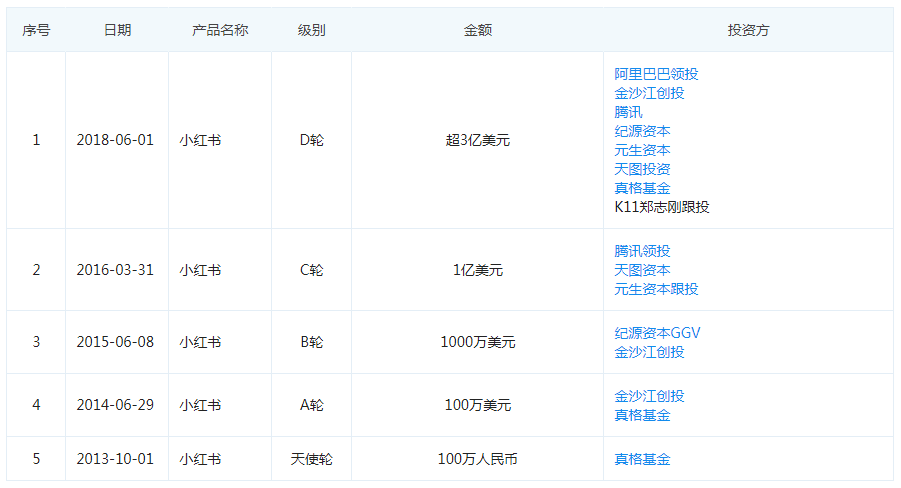This screenshot has height=488, width=901.
Task: Open 金沙江创投 link in the D轮 row
Action: 649,93
